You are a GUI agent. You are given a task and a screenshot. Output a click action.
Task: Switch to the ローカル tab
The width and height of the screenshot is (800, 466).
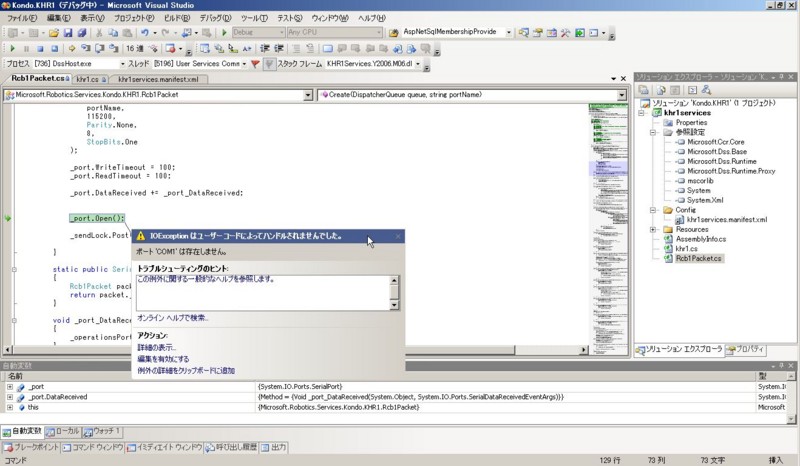click(x=63, y=431)
